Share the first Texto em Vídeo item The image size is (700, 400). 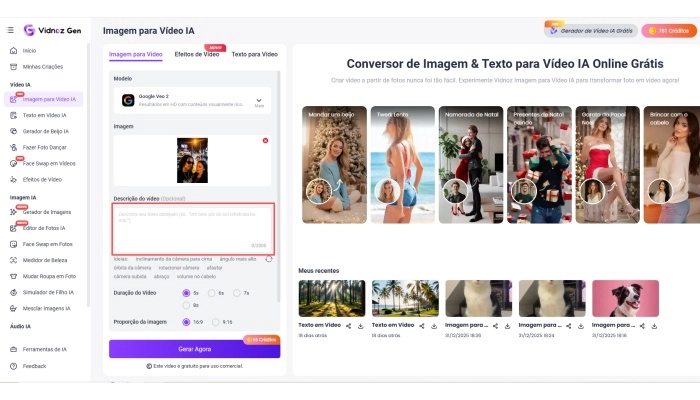click(348, 326)
